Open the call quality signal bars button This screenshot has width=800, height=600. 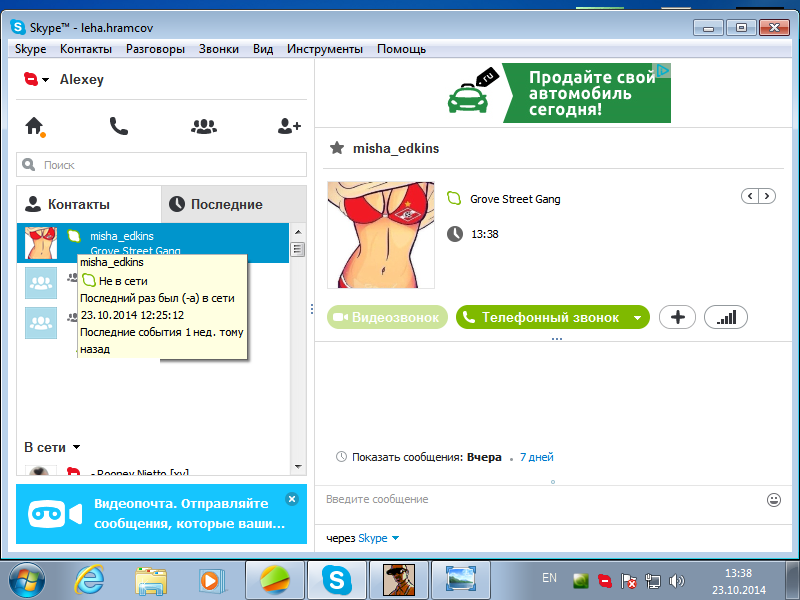[726, 317]
